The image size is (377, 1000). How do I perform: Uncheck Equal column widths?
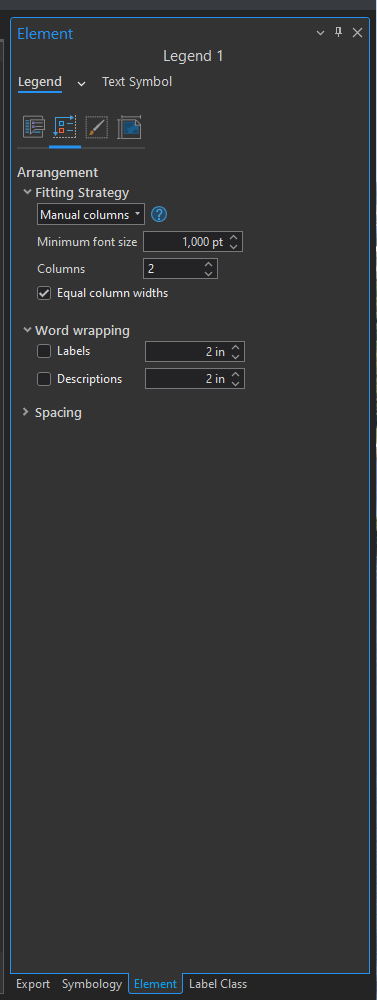coord(44,293)
